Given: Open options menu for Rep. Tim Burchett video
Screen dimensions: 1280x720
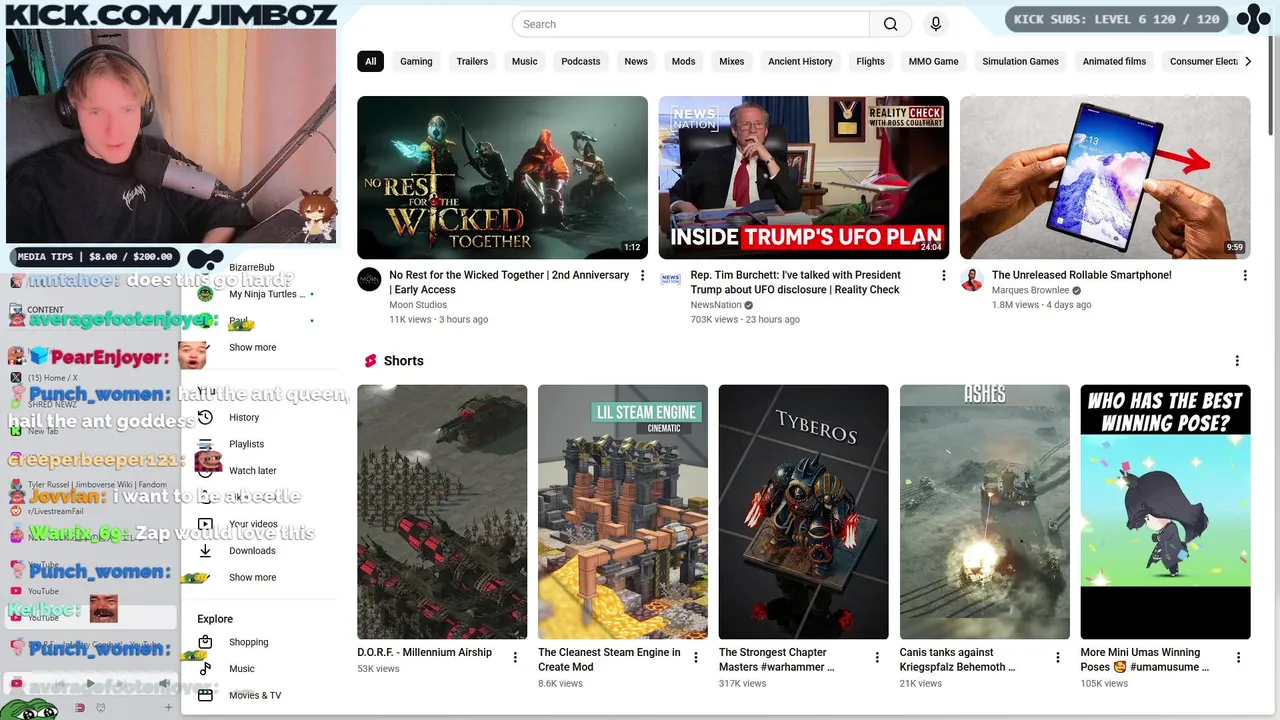Looking at the screenshot, I should pos(943,275).
